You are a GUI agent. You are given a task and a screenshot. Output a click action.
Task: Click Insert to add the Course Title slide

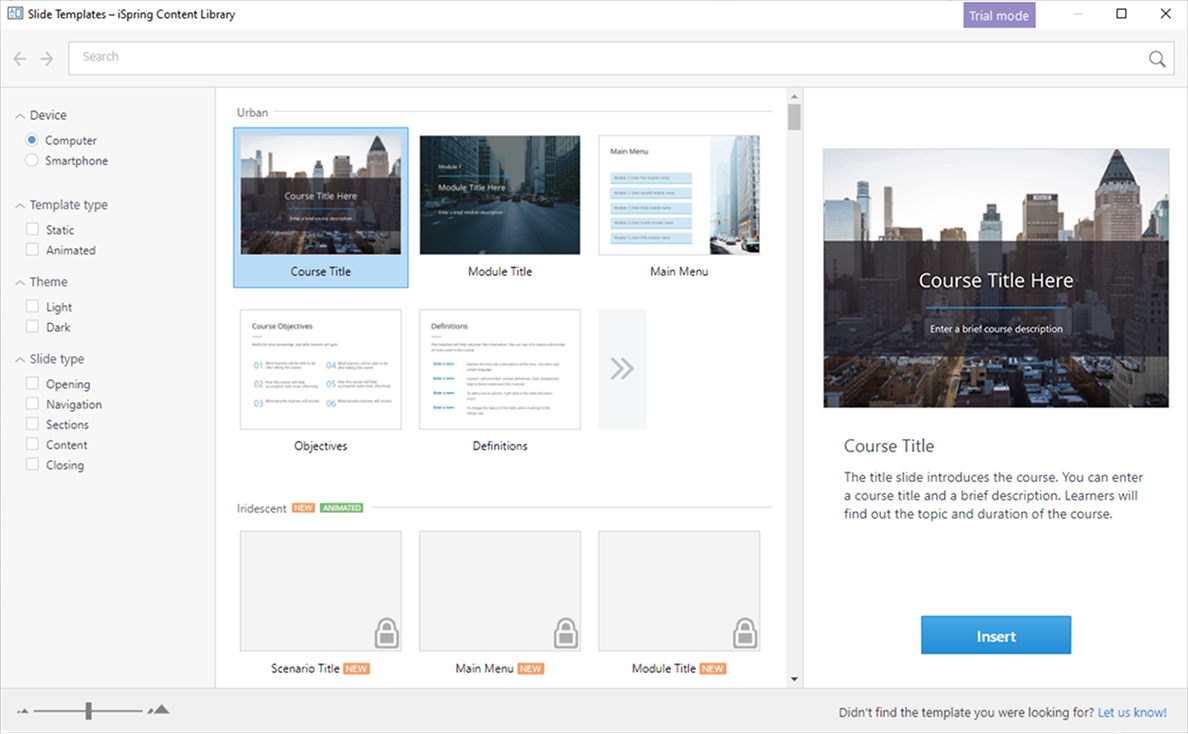pos(995,635)
